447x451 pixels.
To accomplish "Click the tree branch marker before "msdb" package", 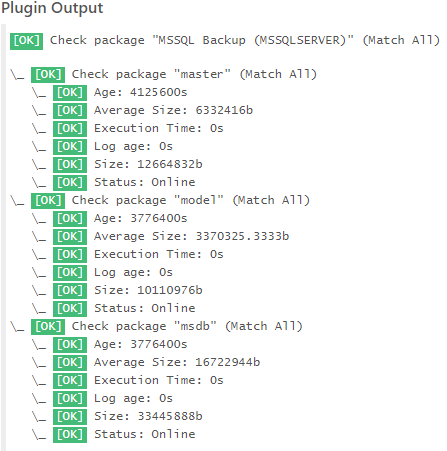I will tap(17, 327).
